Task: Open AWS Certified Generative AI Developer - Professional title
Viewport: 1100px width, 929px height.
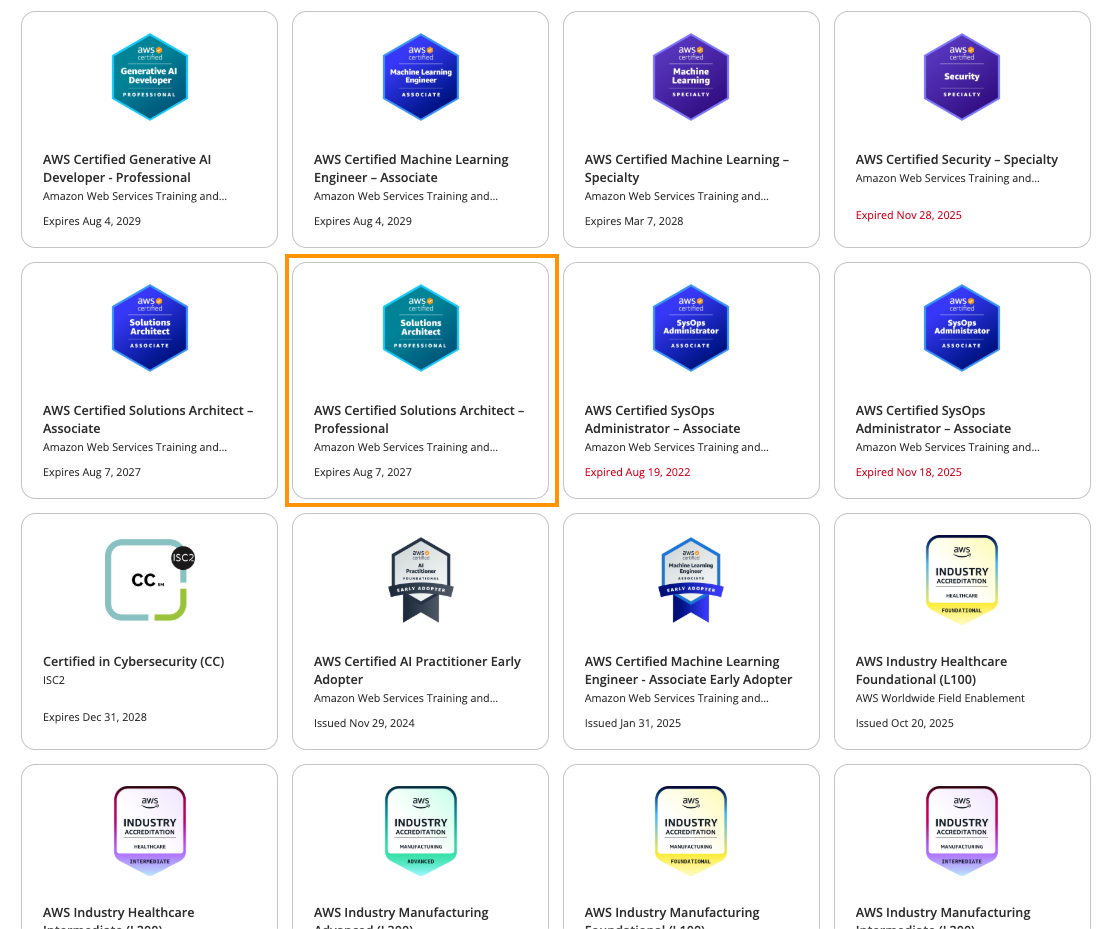Action: click(x=127, y=168)
